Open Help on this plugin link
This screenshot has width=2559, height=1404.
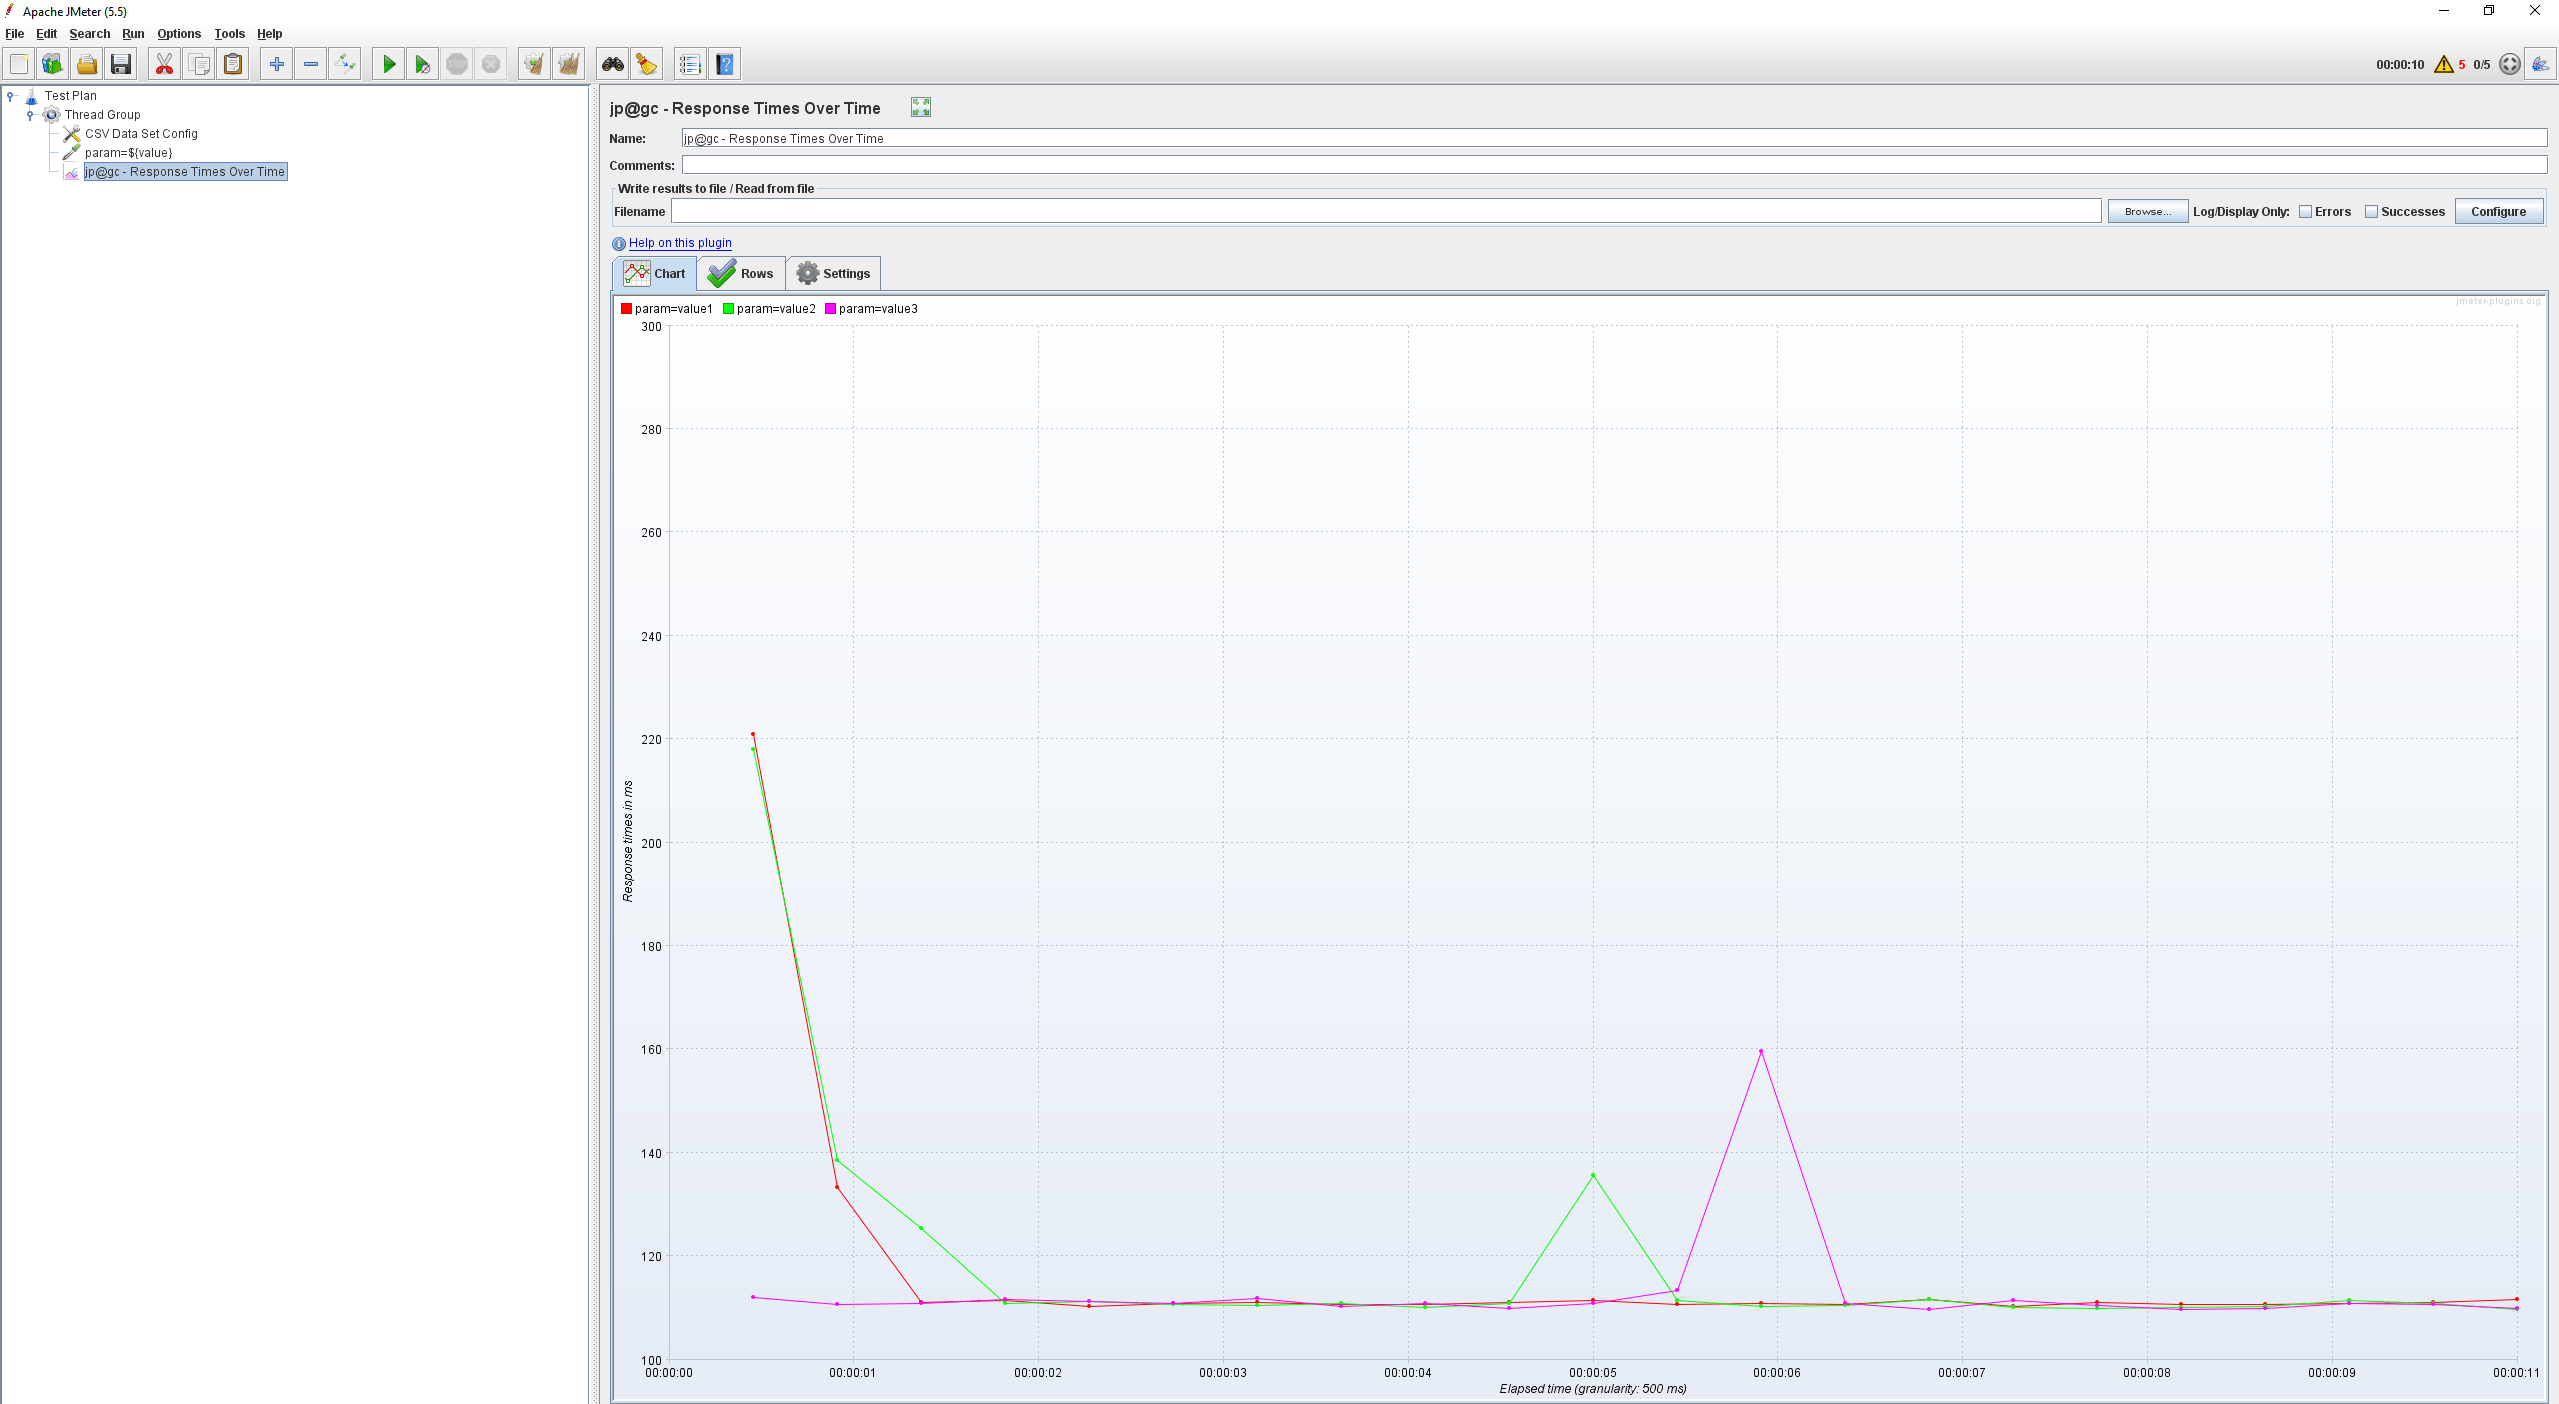point(680,243)
